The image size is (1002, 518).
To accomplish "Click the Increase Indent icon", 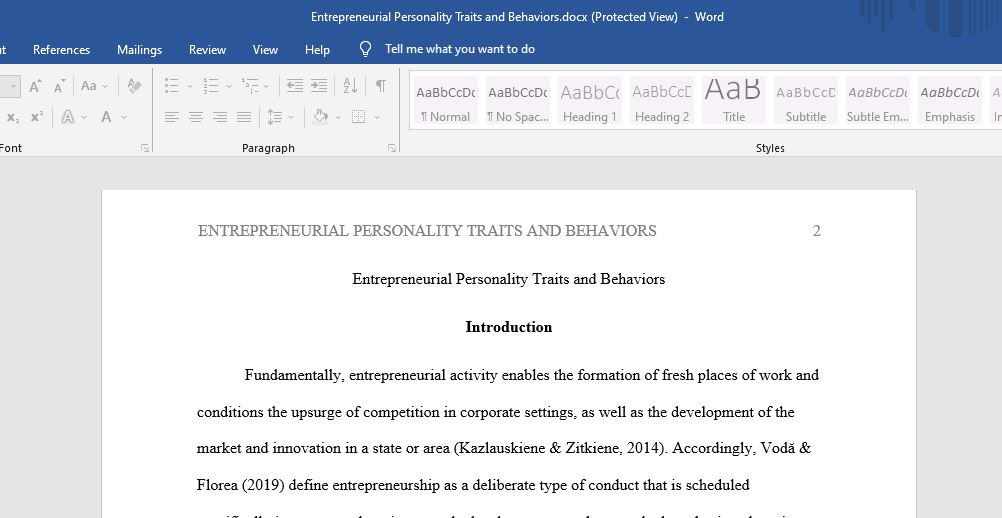I will click(319, 86).
